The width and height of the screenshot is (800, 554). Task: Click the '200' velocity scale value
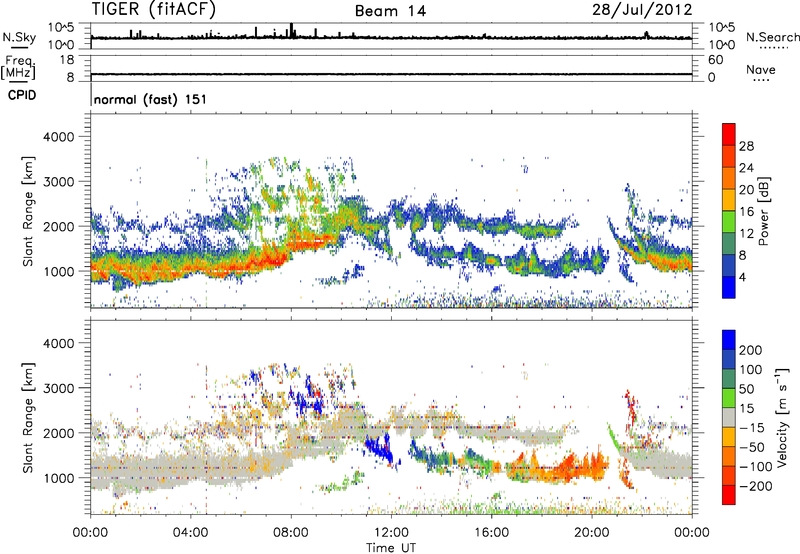[751, 350]
